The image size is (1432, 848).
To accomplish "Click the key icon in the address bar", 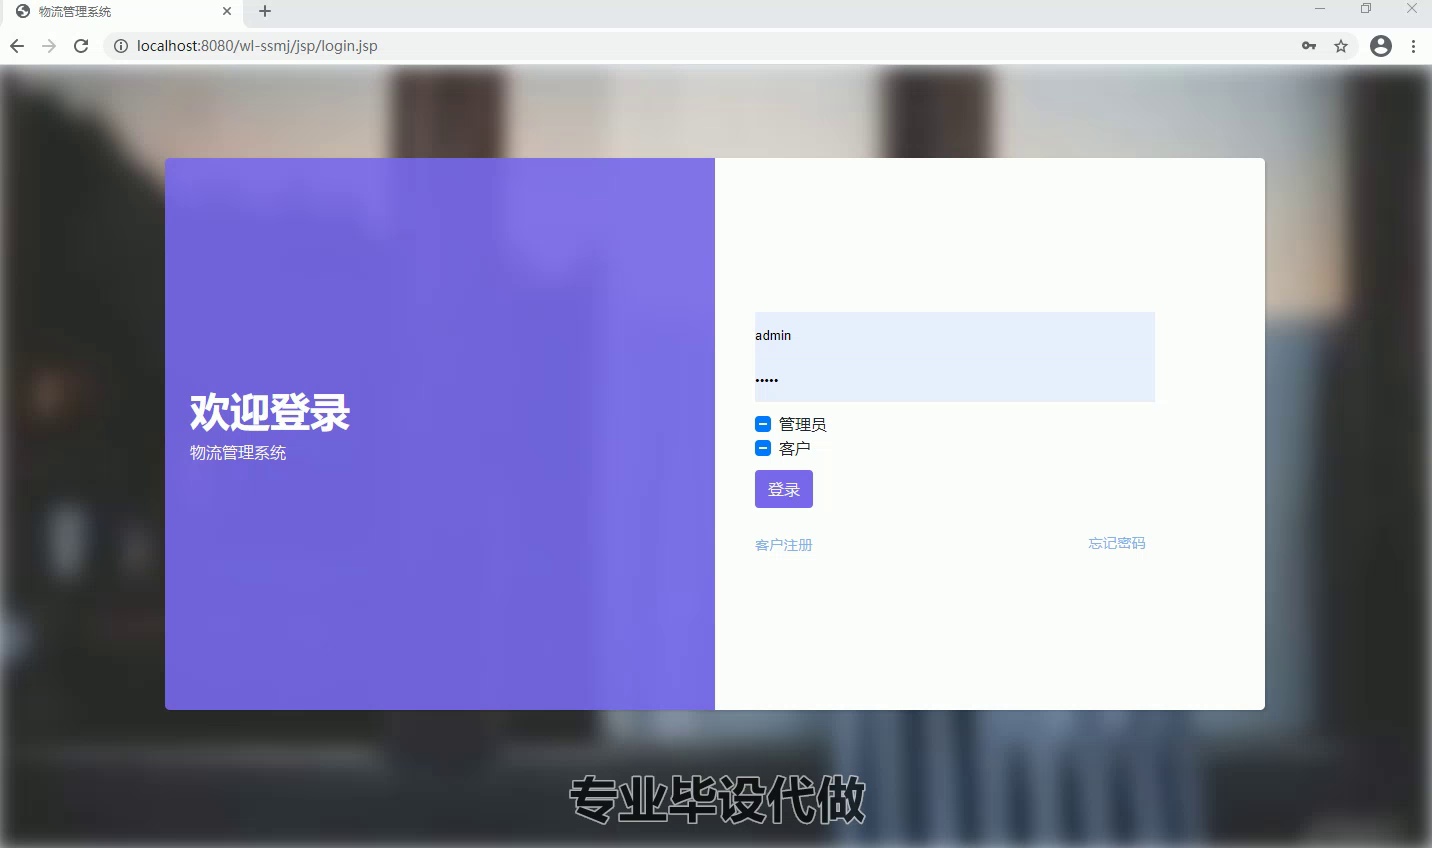I will coord(1308,45).
